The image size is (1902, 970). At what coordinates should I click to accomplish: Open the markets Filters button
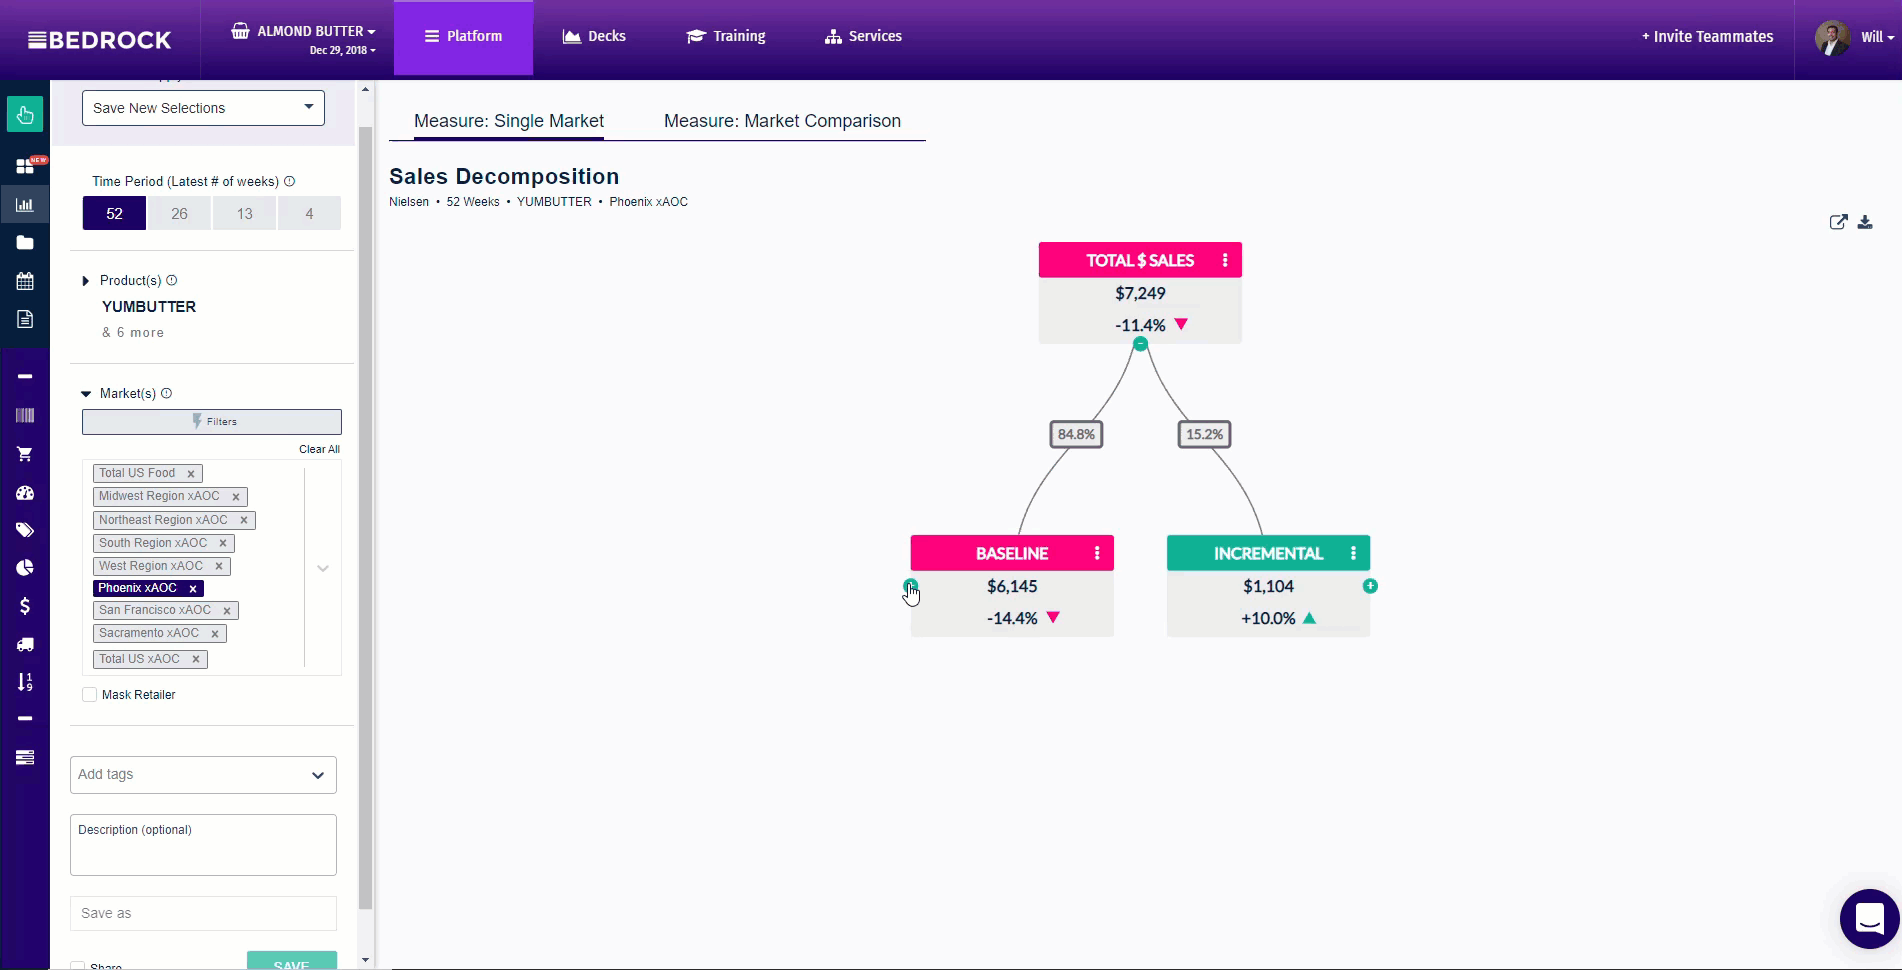(x=212, y=422)
